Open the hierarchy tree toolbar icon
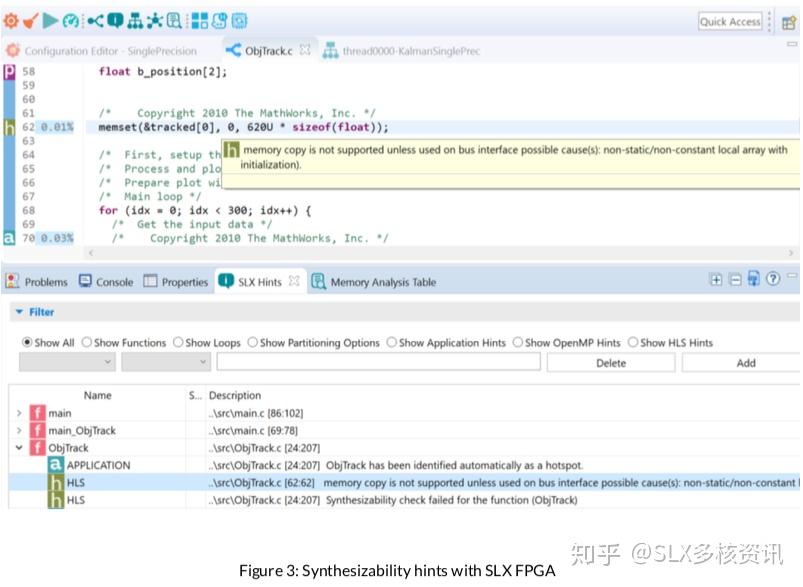The image size is (803, 587). (135, 21)
